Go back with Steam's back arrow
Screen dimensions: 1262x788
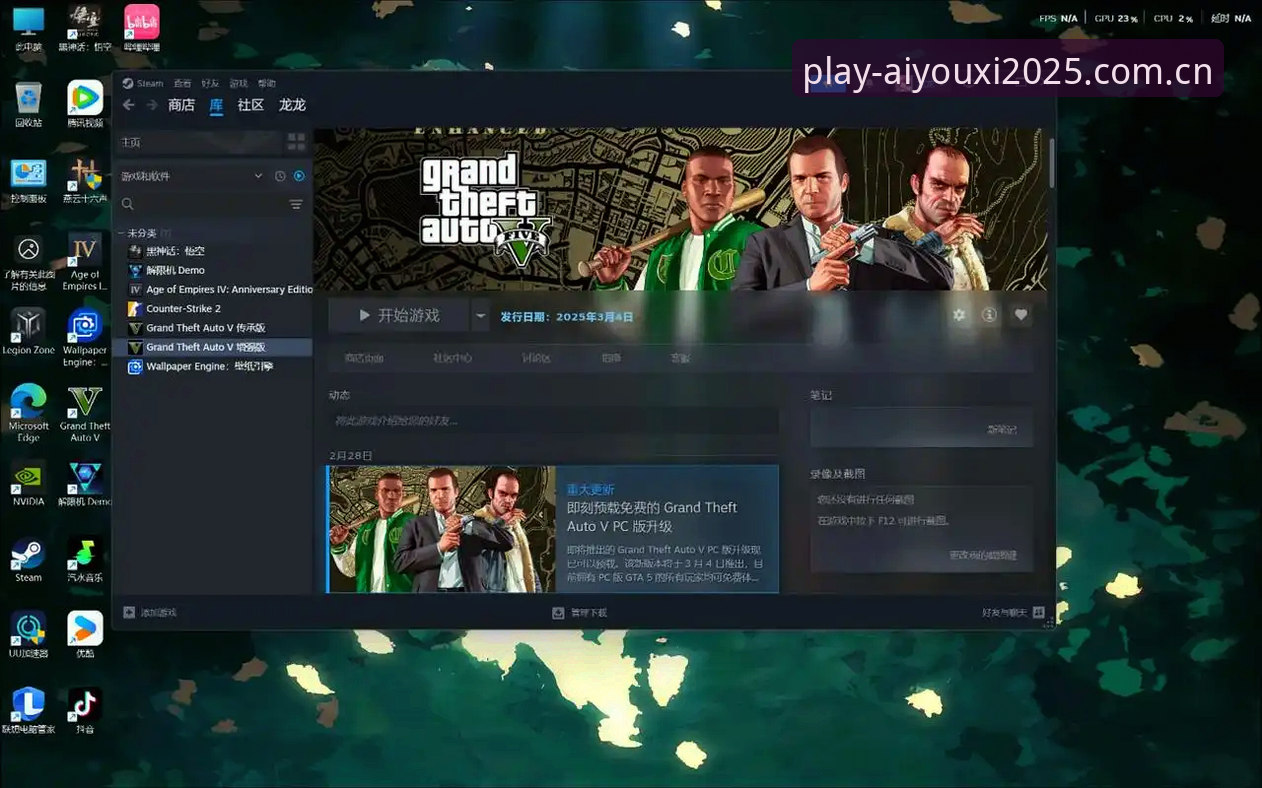click(128, 105)
